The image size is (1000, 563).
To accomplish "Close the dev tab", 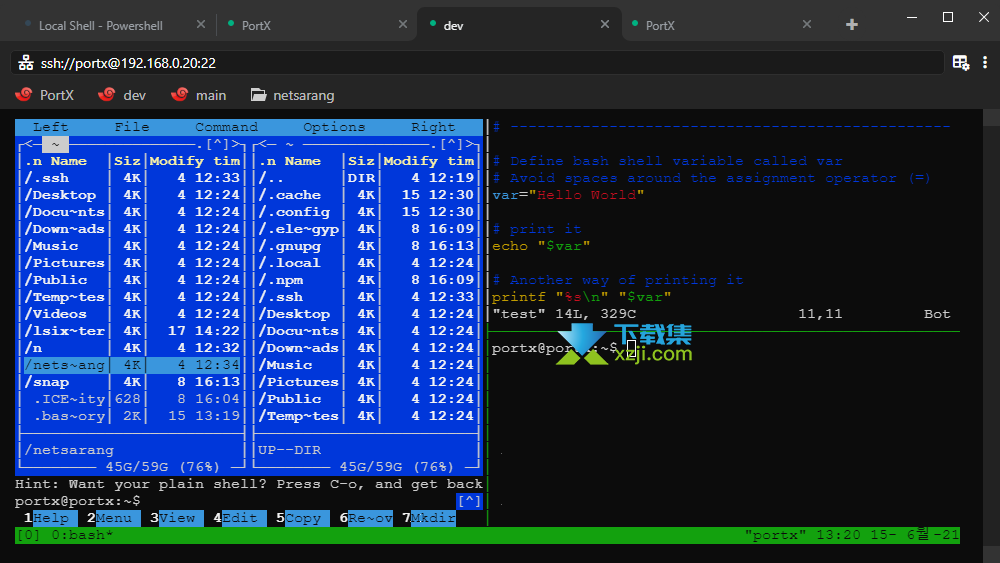I will click(x=605, y=24).
